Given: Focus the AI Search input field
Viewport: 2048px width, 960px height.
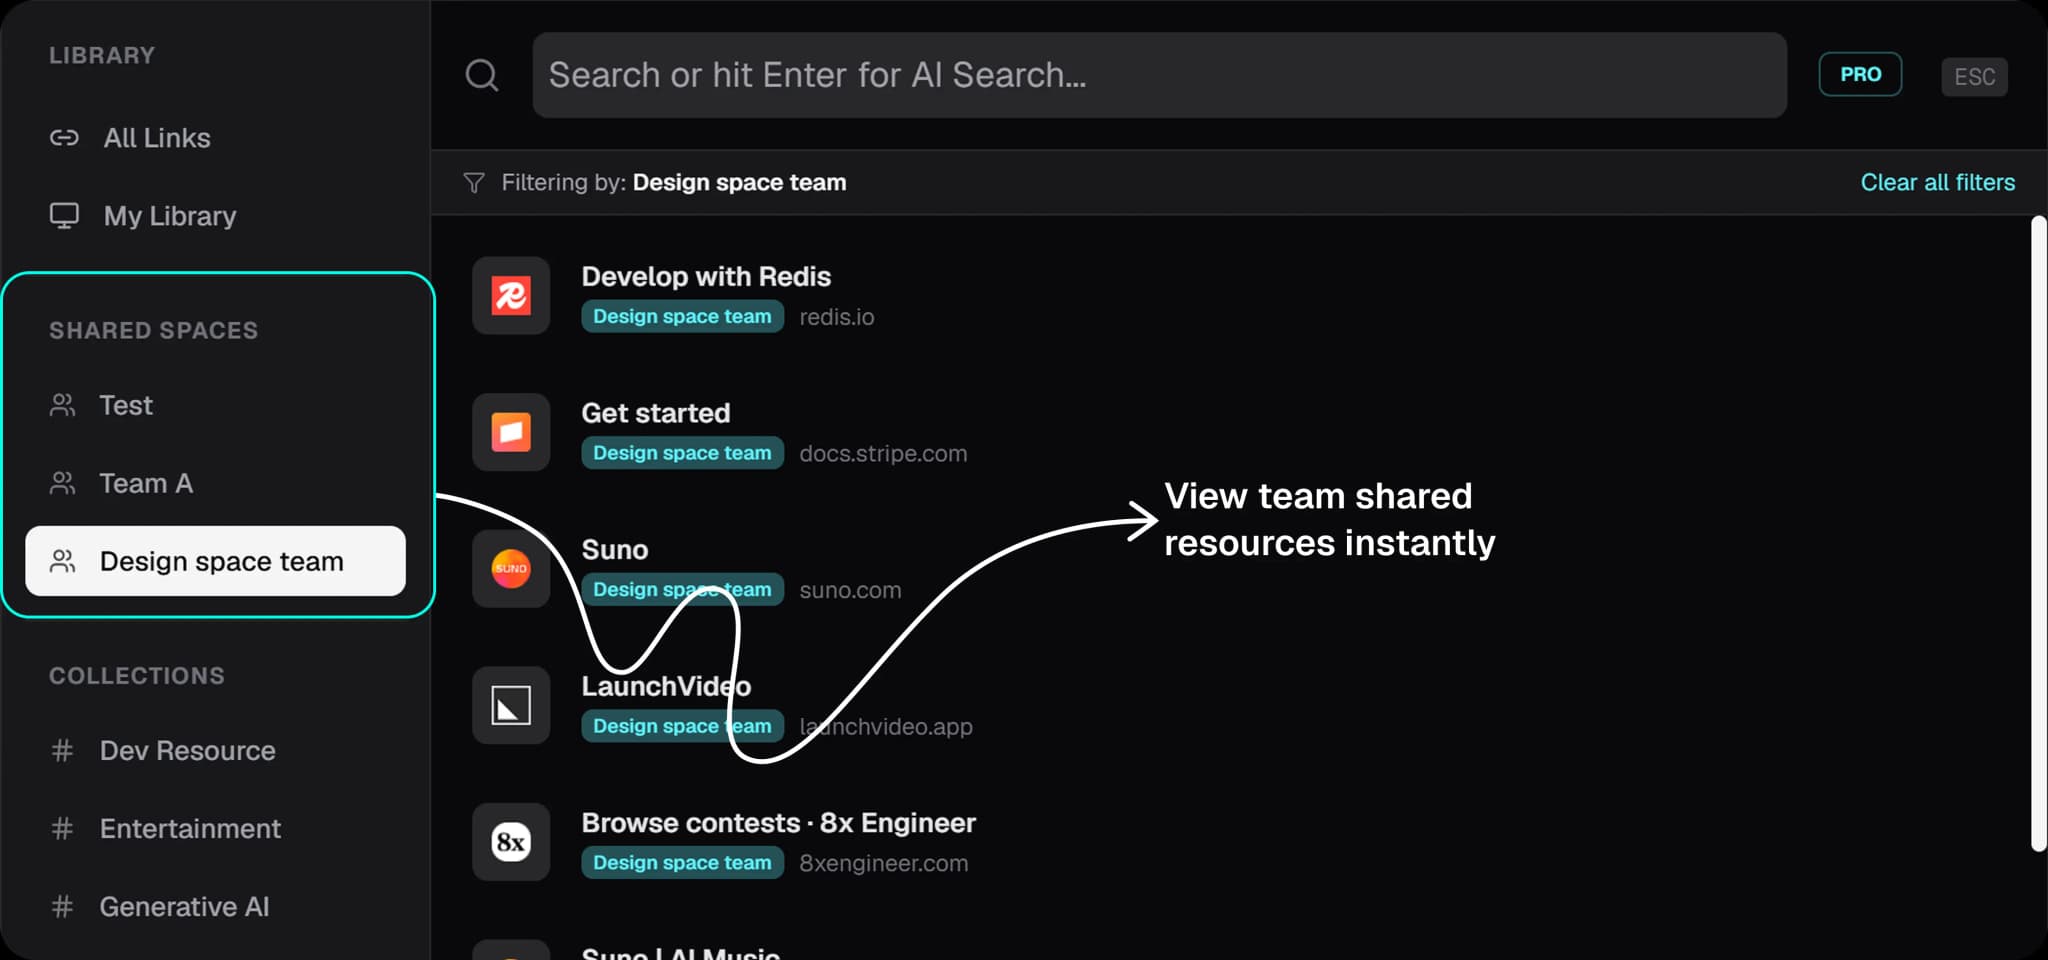Looking at the screenshot, I should tap(1159, 75).
